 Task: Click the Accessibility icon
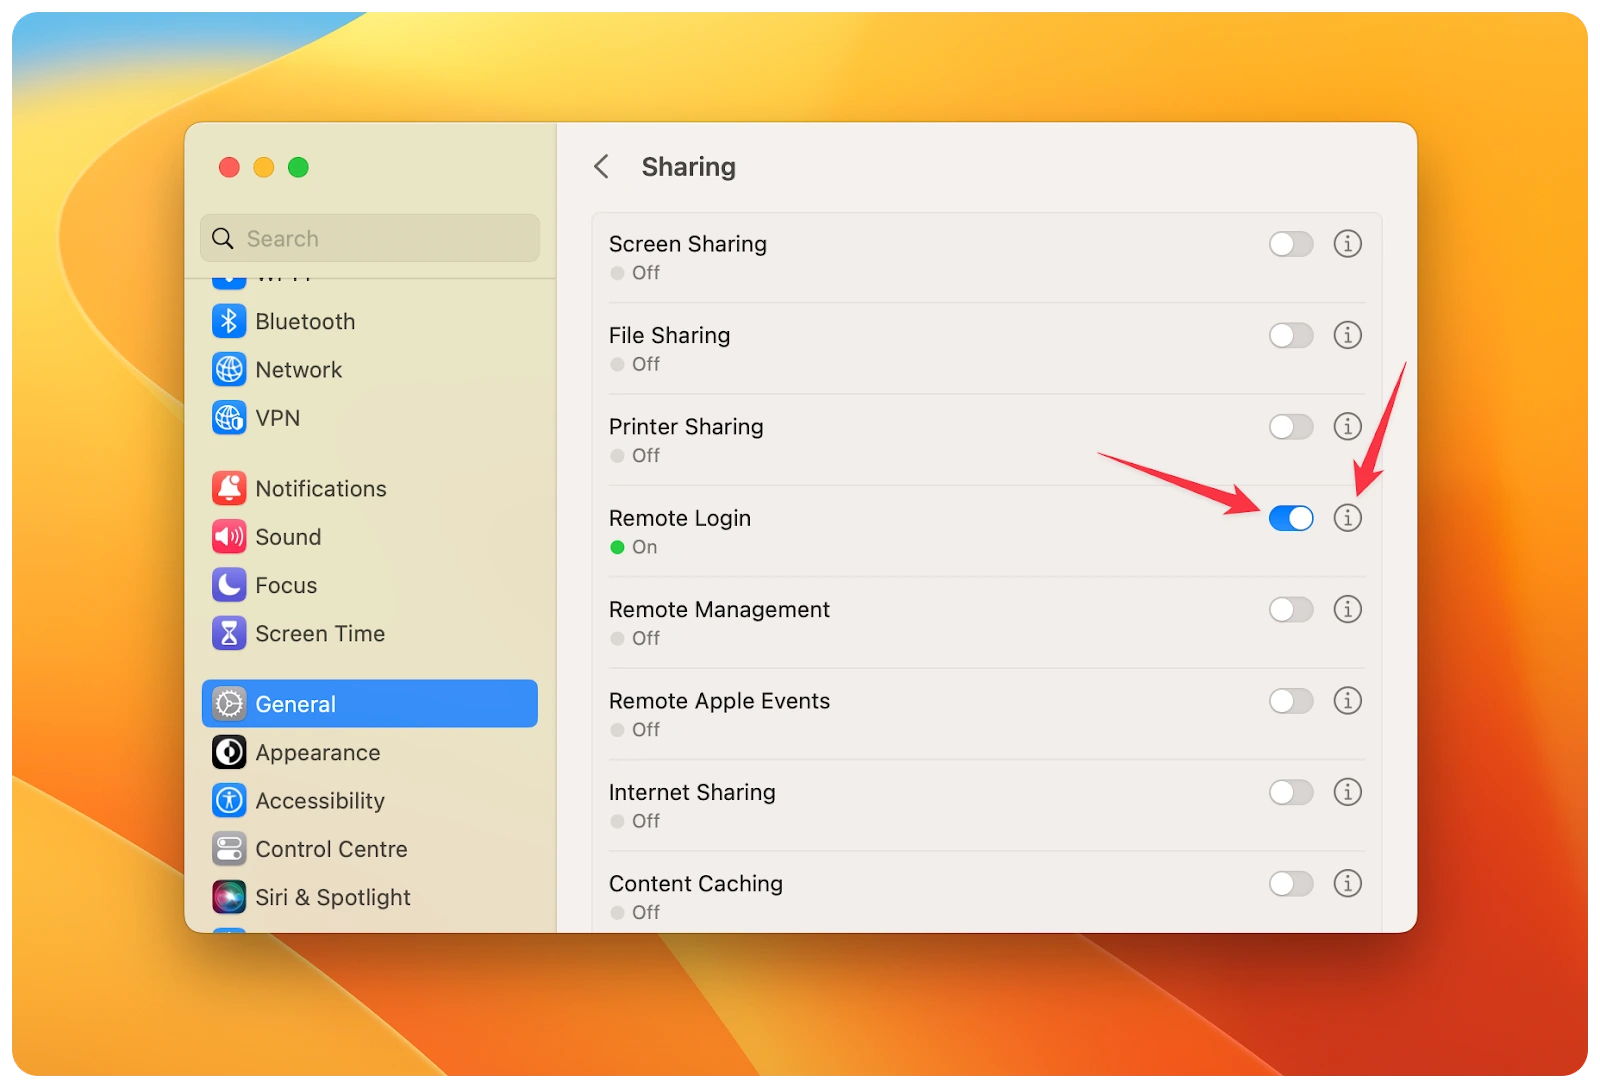coord(229,800)
